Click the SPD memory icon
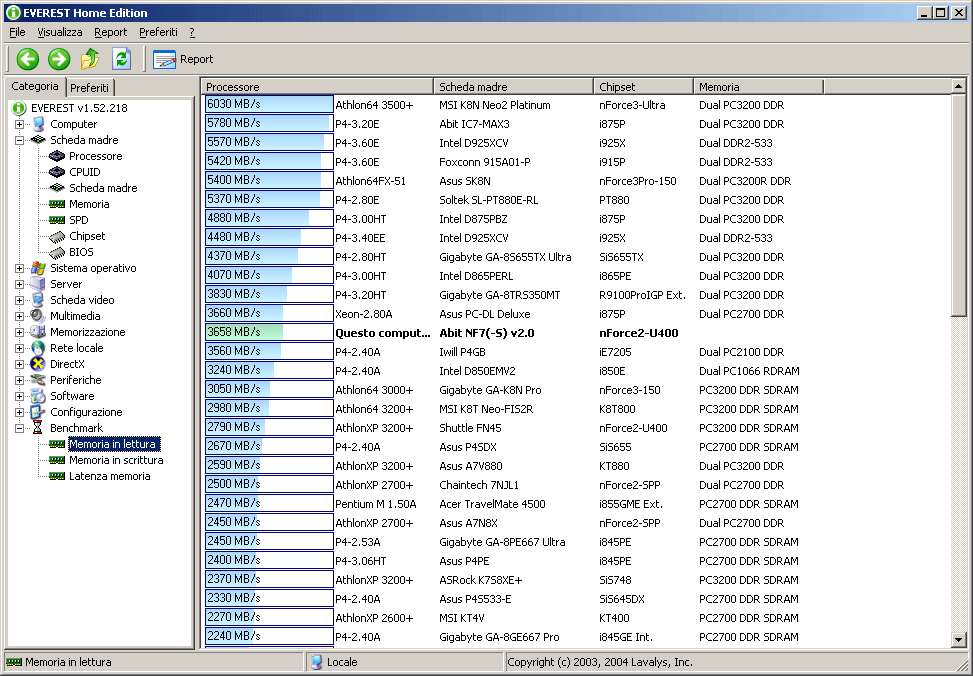The height and width of the screenshot is (676, 973). (x=57, y=220)
